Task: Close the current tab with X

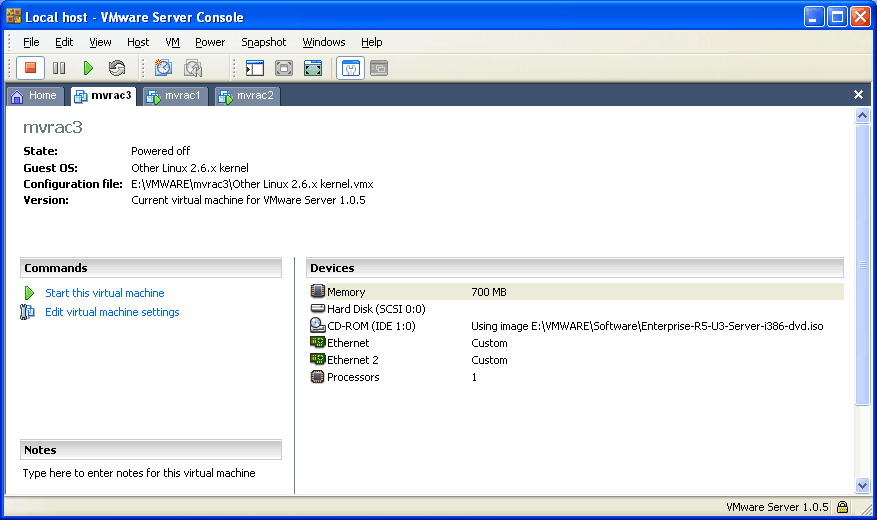Action: click(858, 95)
